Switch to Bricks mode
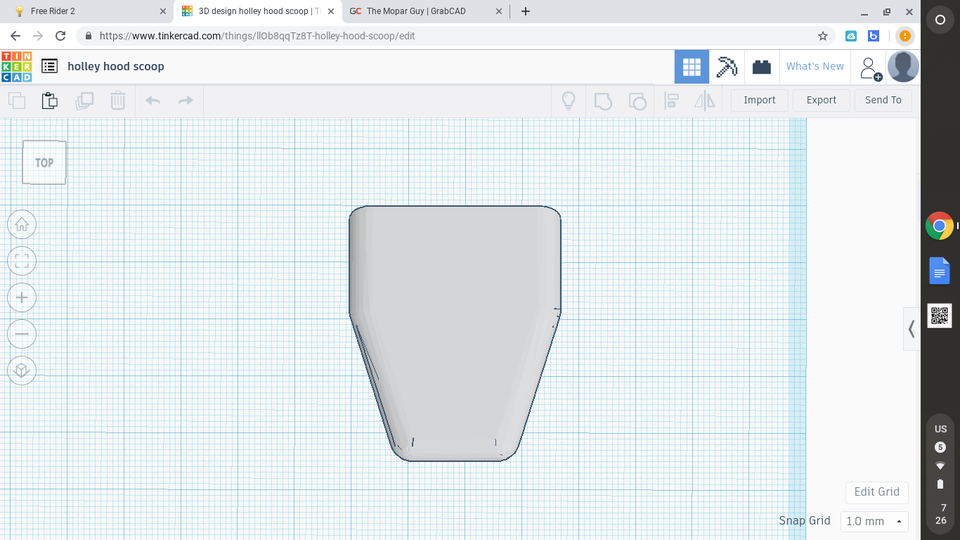 point(762,67)
